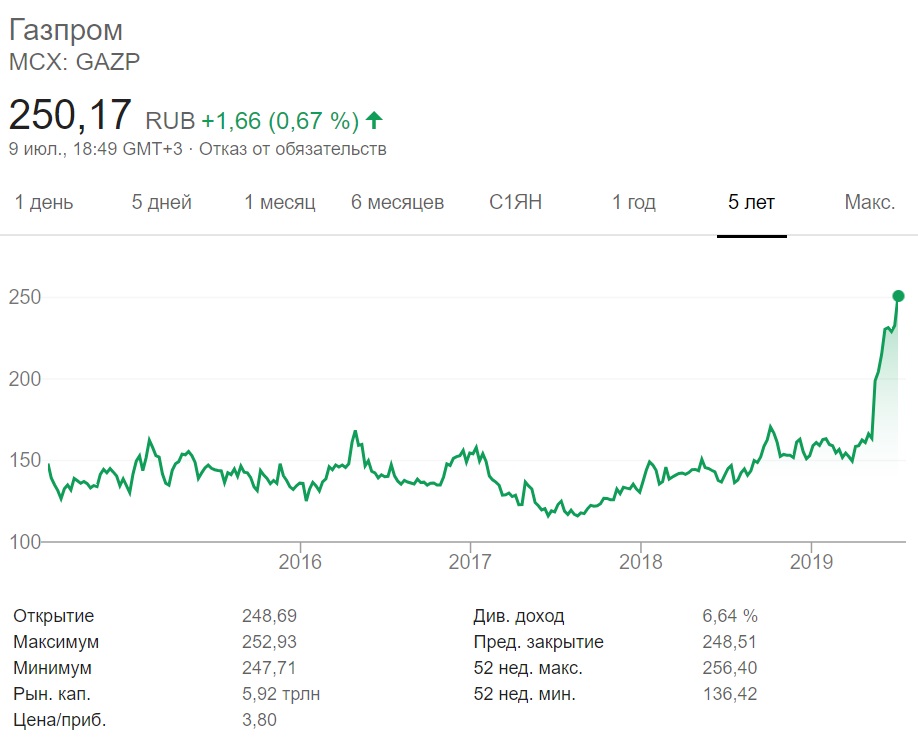This screenshot has height=752, width=918.
Task: Click the 2016 label on time axis
Action: pos(300,562)
